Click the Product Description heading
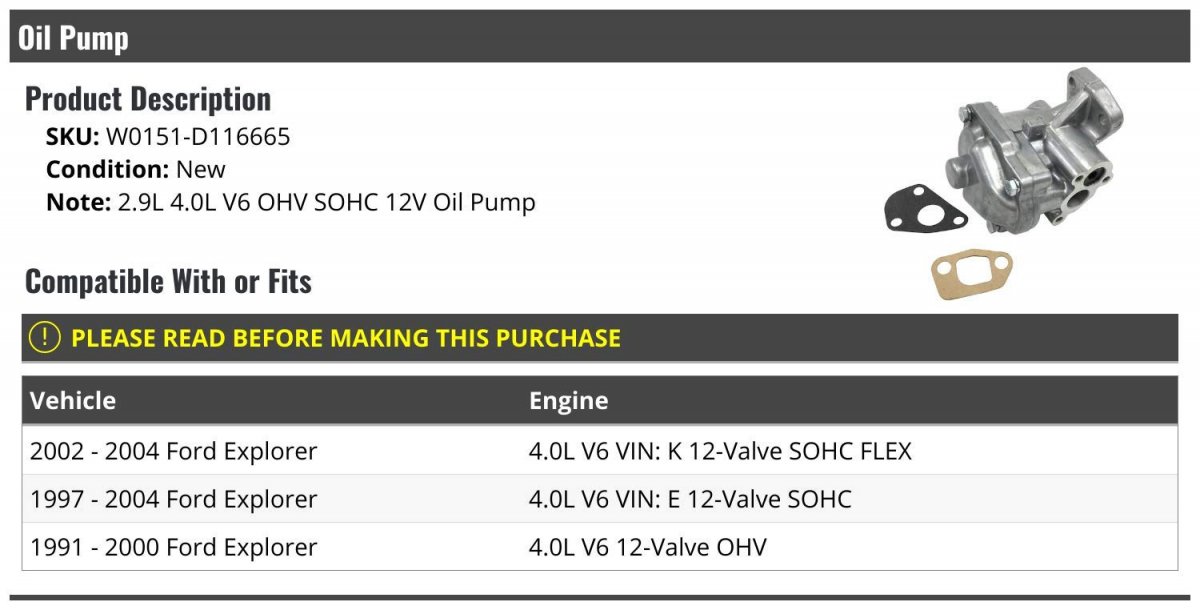Viewport: 1200px width, 610px height. pyautogui.click(x=148, y=99)
